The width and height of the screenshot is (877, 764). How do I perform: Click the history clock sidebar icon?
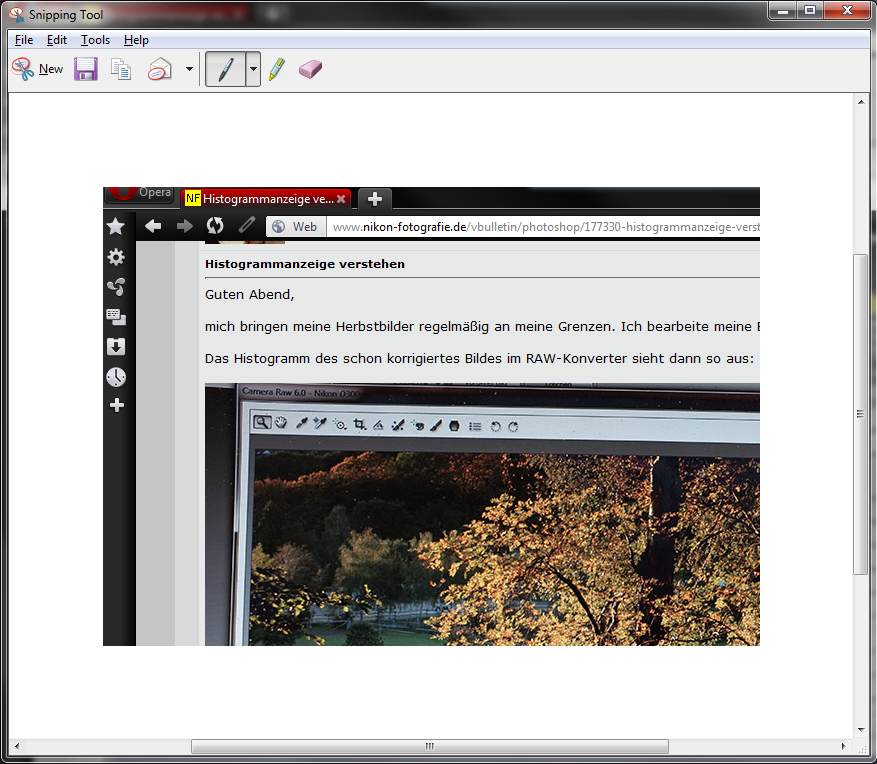point(116,377)
